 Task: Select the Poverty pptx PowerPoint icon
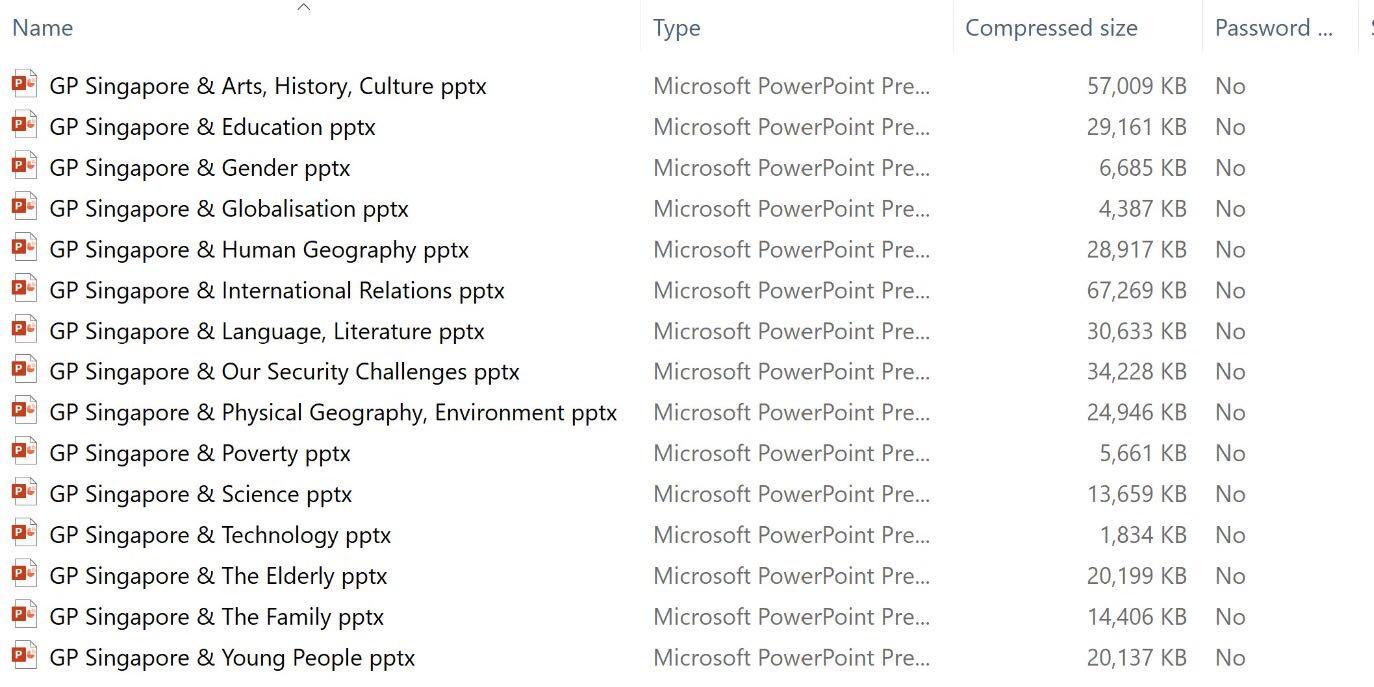(x=24, y=452)
